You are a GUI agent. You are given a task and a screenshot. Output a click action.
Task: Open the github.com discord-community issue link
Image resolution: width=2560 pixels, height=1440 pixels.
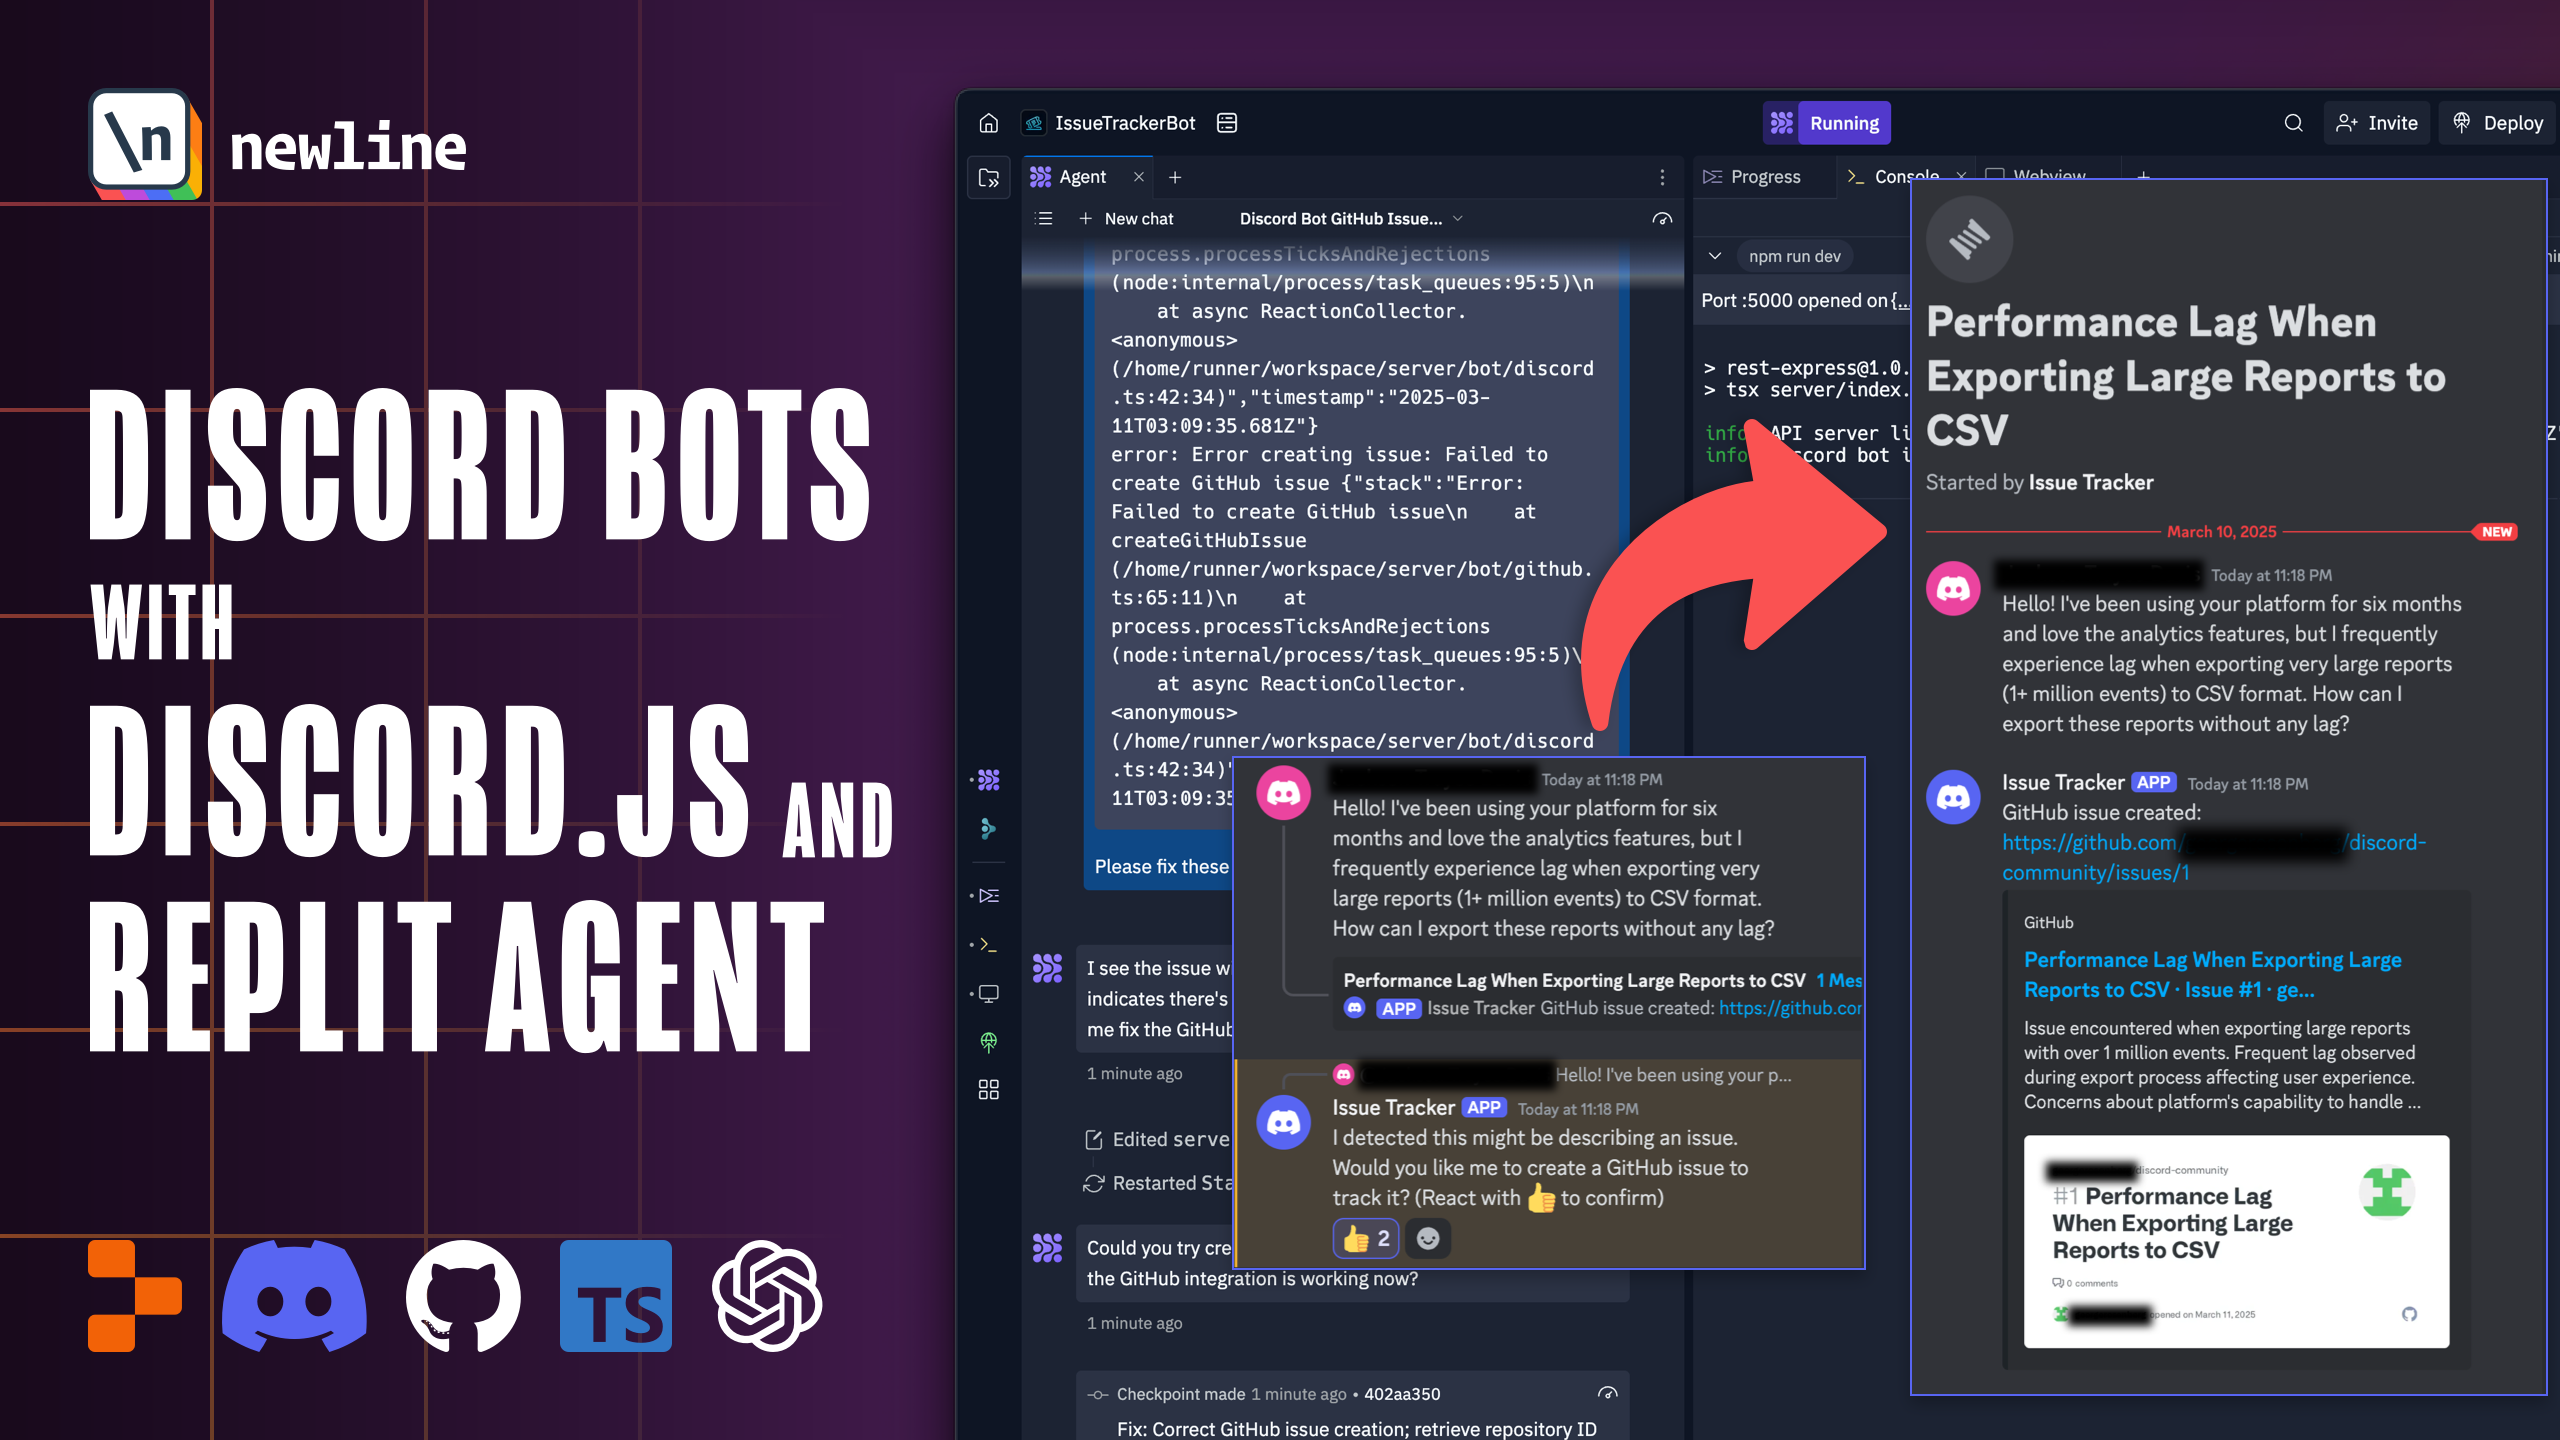pos(2090,843)
